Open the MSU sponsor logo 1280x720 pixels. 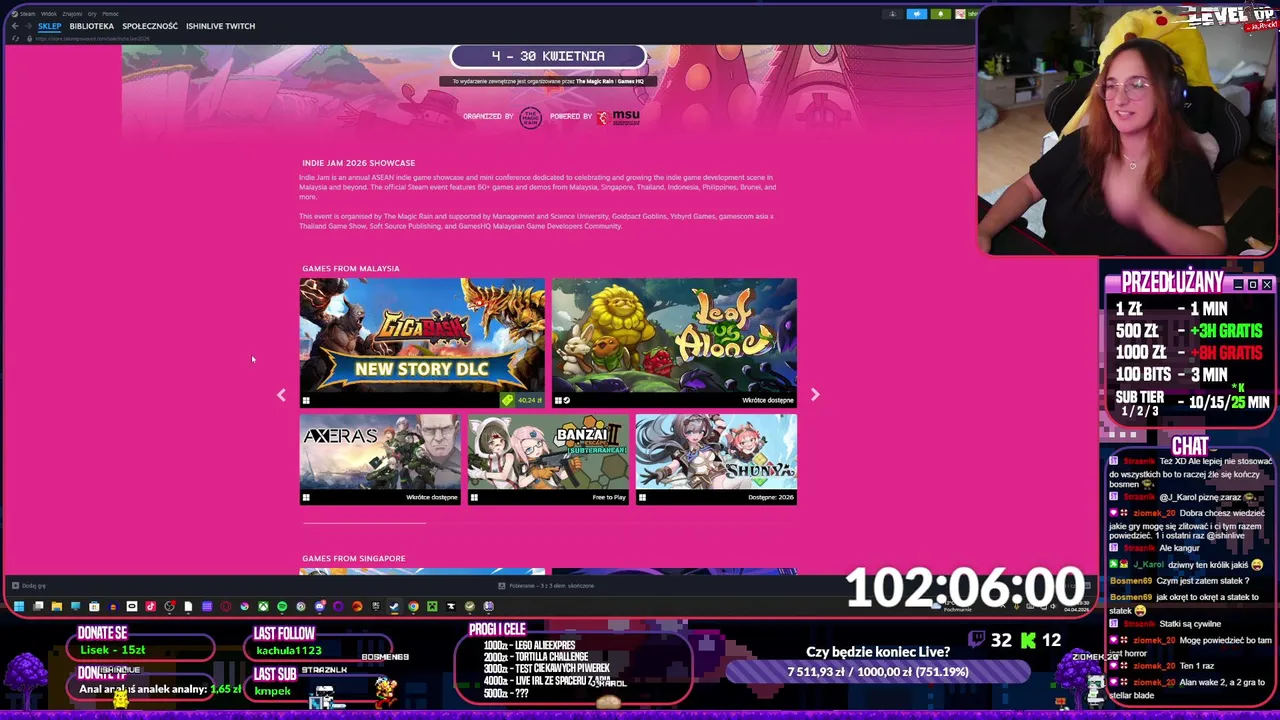619,117
